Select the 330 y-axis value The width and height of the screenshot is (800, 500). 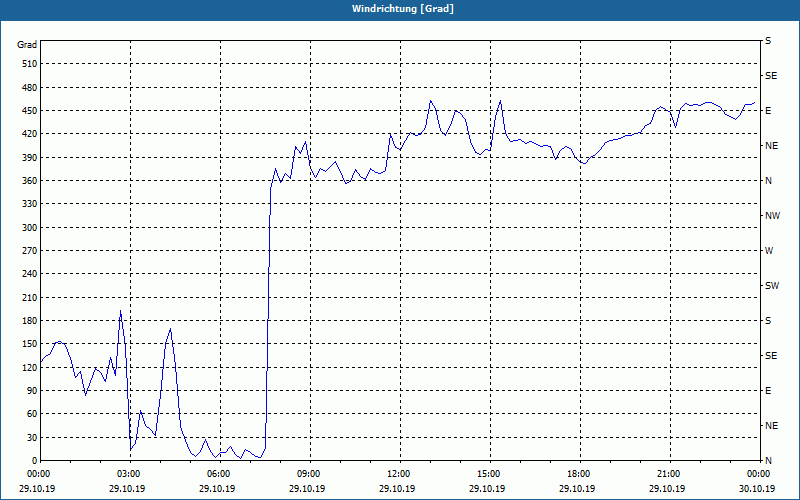[30, 204]
